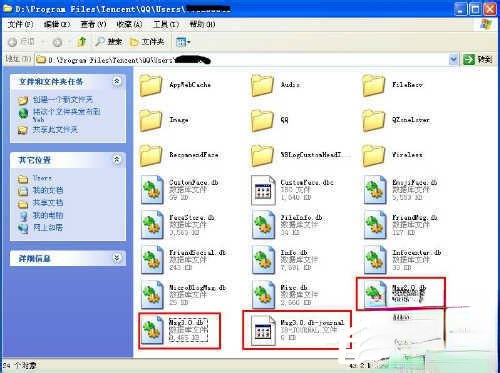Select the Info.db file icon

[263, 260]
